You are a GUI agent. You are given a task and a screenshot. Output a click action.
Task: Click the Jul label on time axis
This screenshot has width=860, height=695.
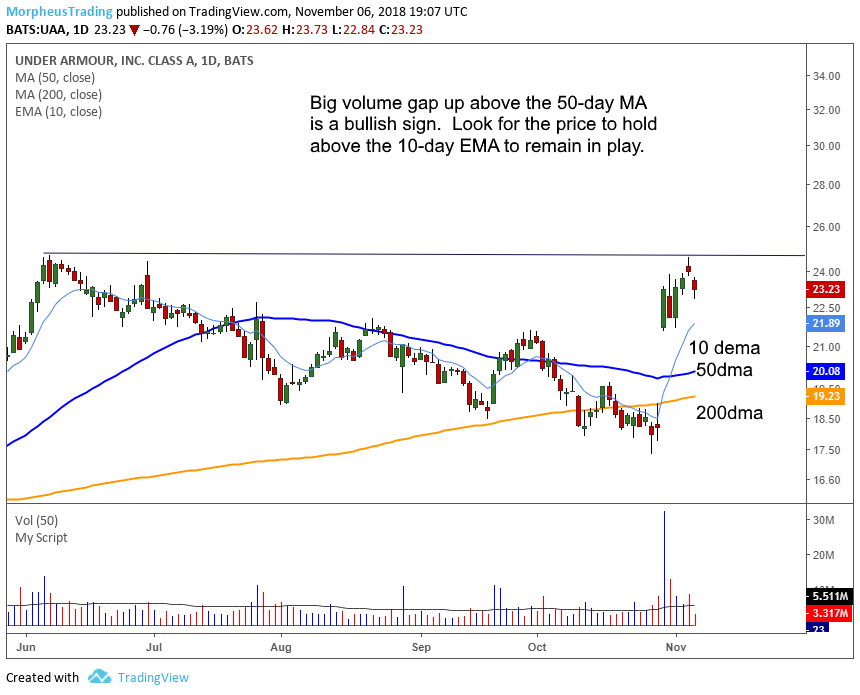154,647
